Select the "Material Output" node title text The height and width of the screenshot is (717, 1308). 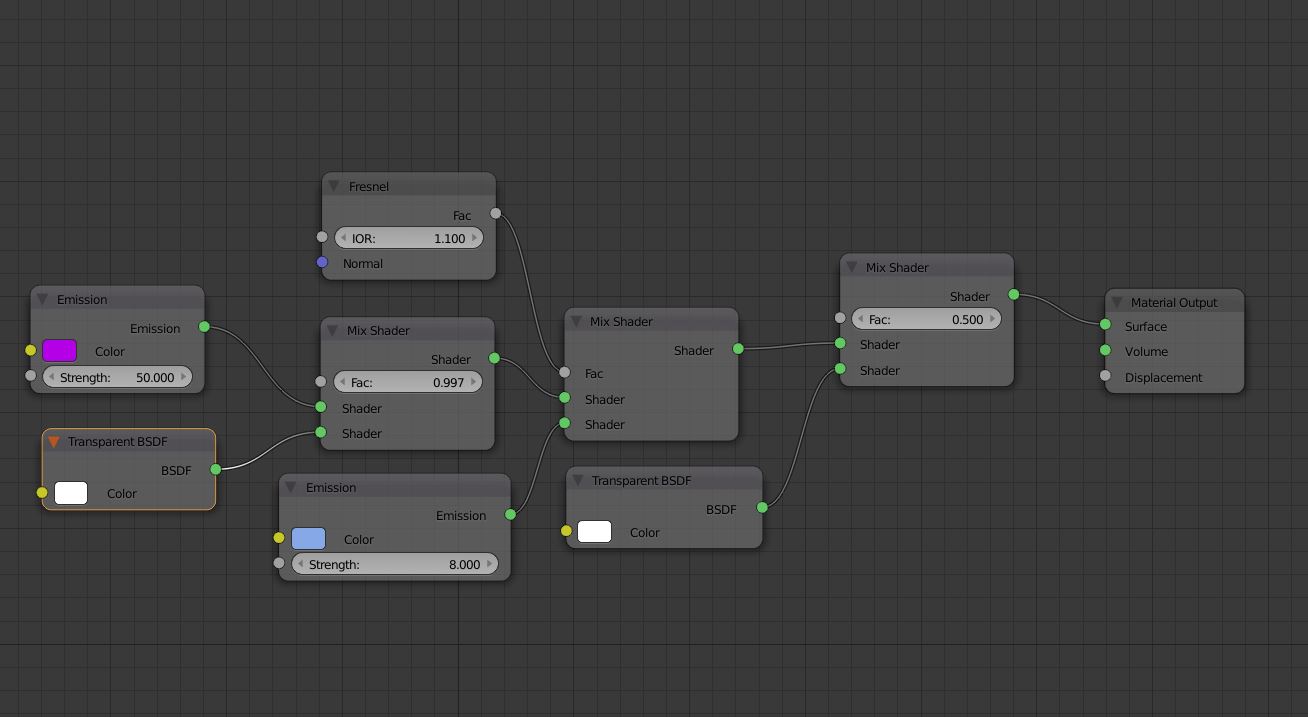click(1174, 302)
